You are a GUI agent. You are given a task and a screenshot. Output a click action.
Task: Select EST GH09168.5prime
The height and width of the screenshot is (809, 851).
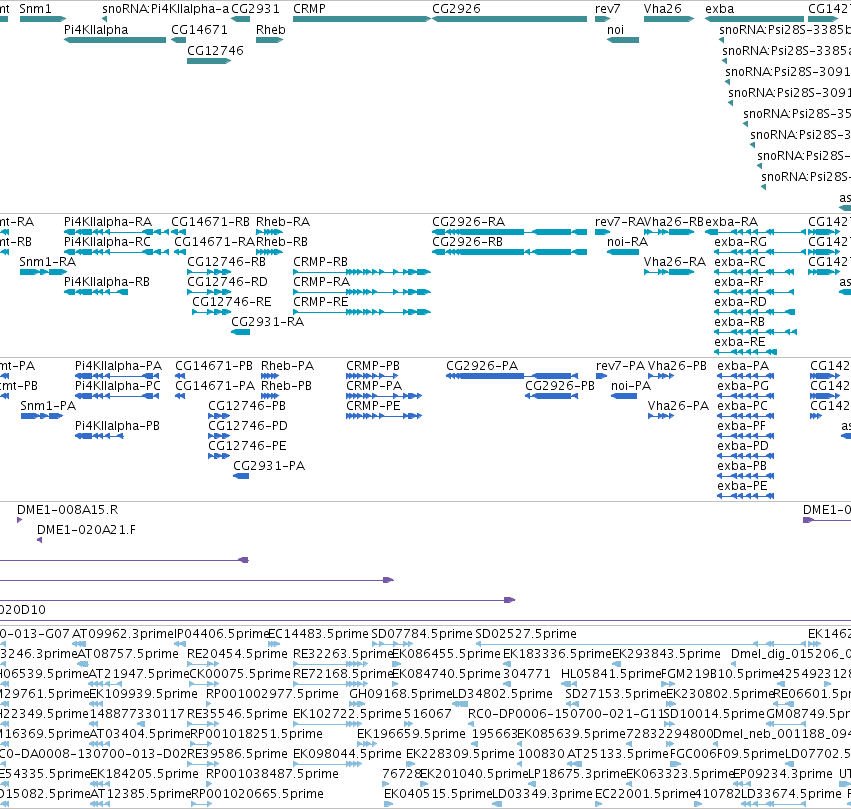point(401,694)
